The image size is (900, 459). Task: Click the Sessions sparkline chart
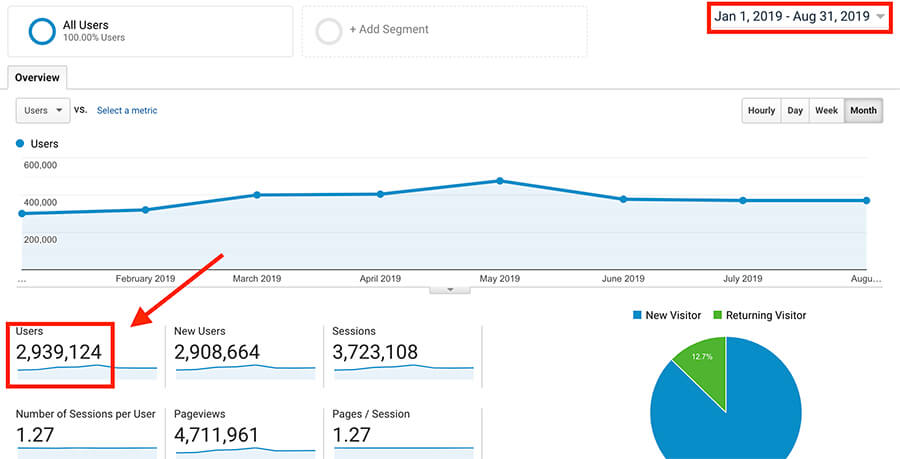pos(404,371)
